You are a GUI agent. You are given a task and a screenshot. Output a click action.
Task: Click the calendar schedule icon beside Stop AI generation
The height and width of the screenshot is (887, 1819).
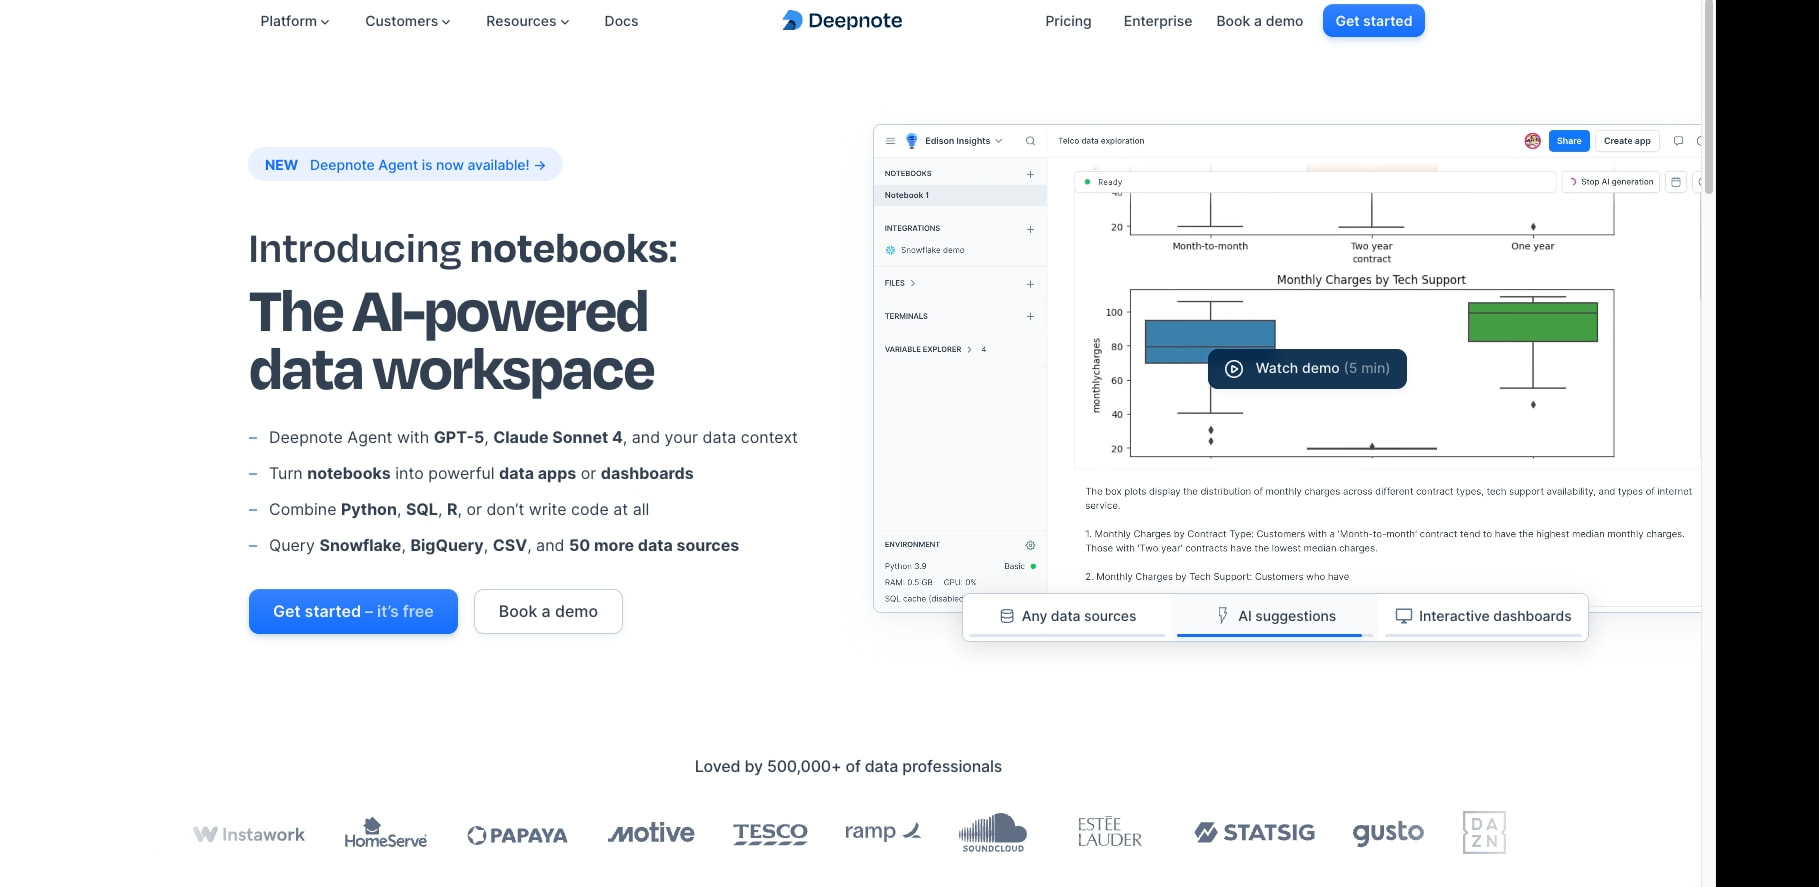(x=1676, y=182)
